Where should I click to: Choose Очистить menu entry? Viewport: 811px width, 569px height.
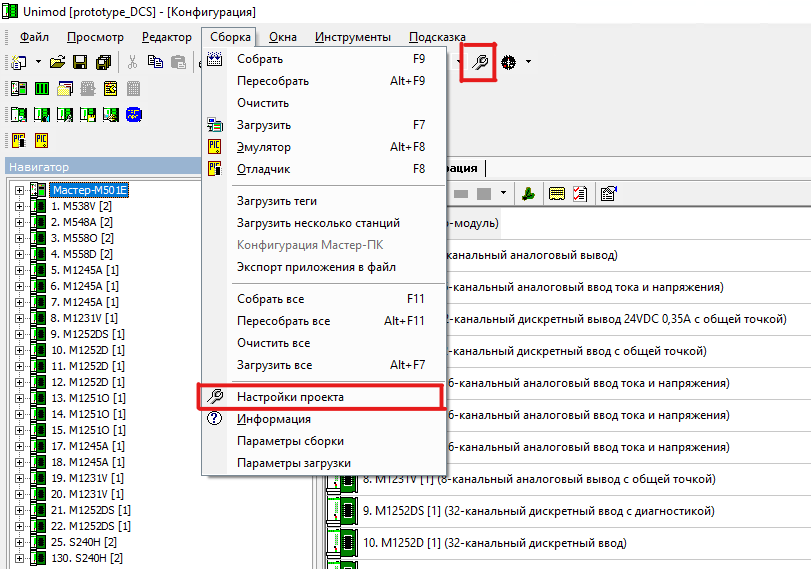(x=324, y=103)
